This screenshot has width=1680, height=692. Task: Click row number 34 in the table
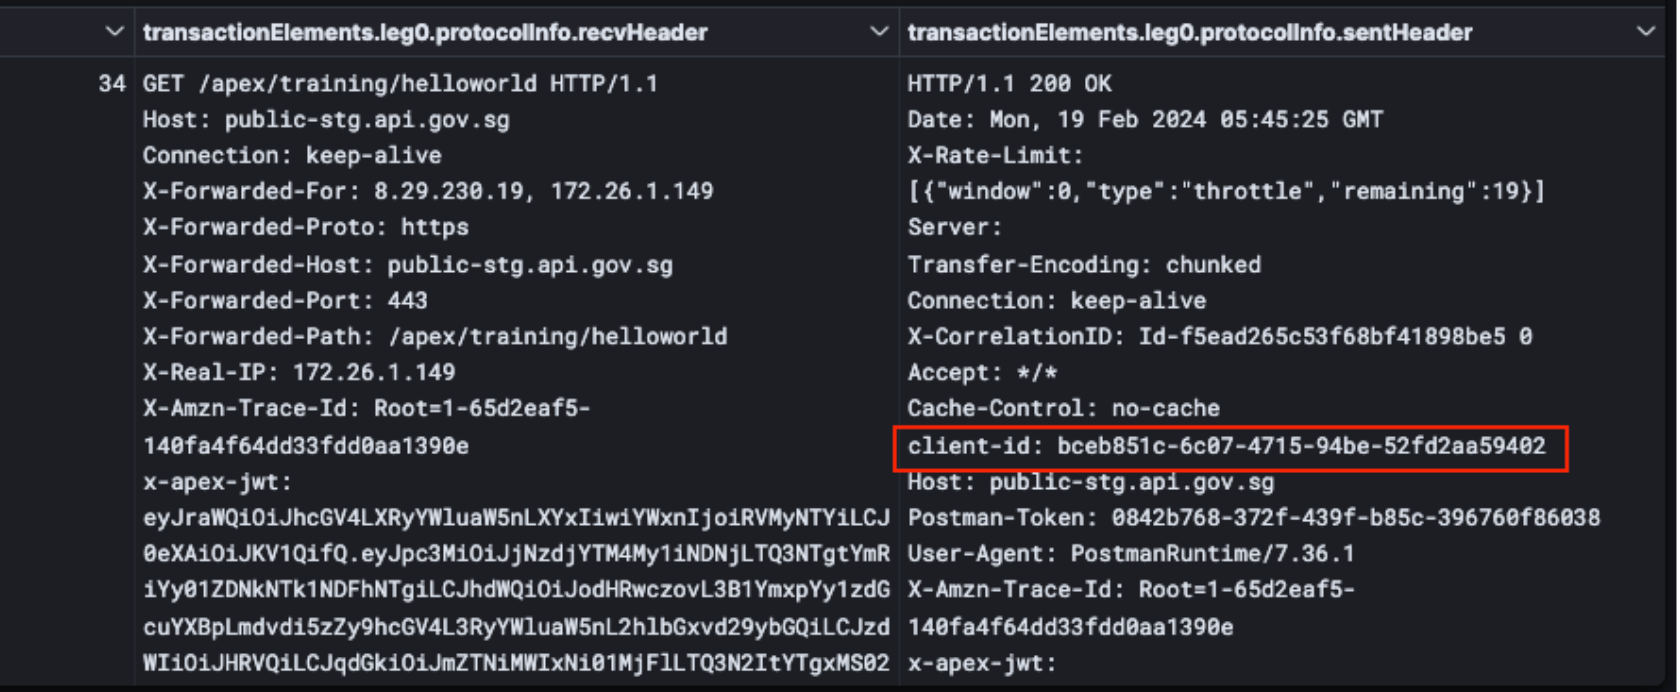(x=113, y=84)
